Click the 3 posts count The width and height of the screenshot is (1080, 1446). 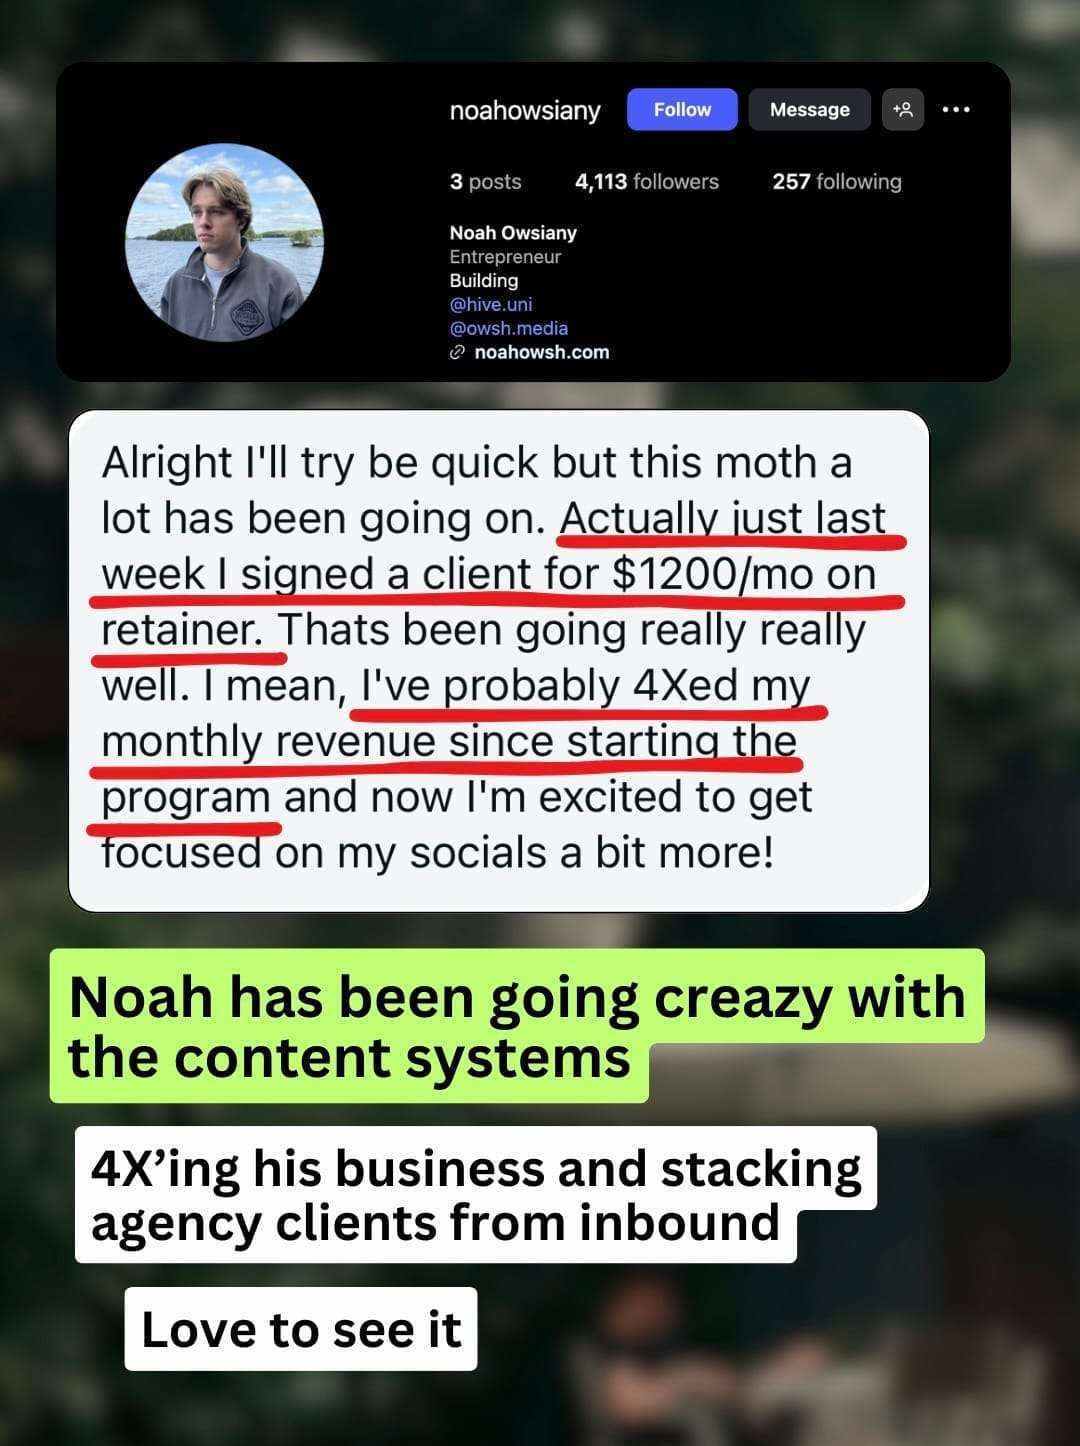click(486, 181)
